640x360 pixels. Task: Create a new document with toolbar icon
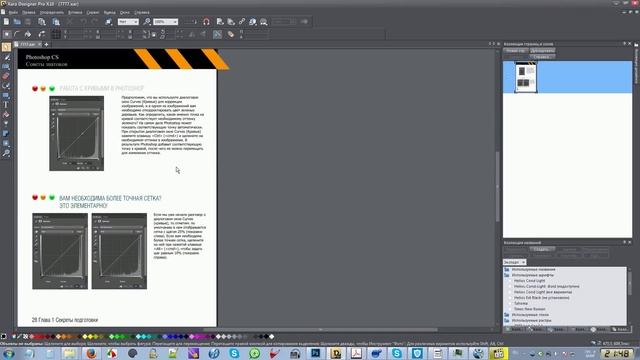point(6,22)
